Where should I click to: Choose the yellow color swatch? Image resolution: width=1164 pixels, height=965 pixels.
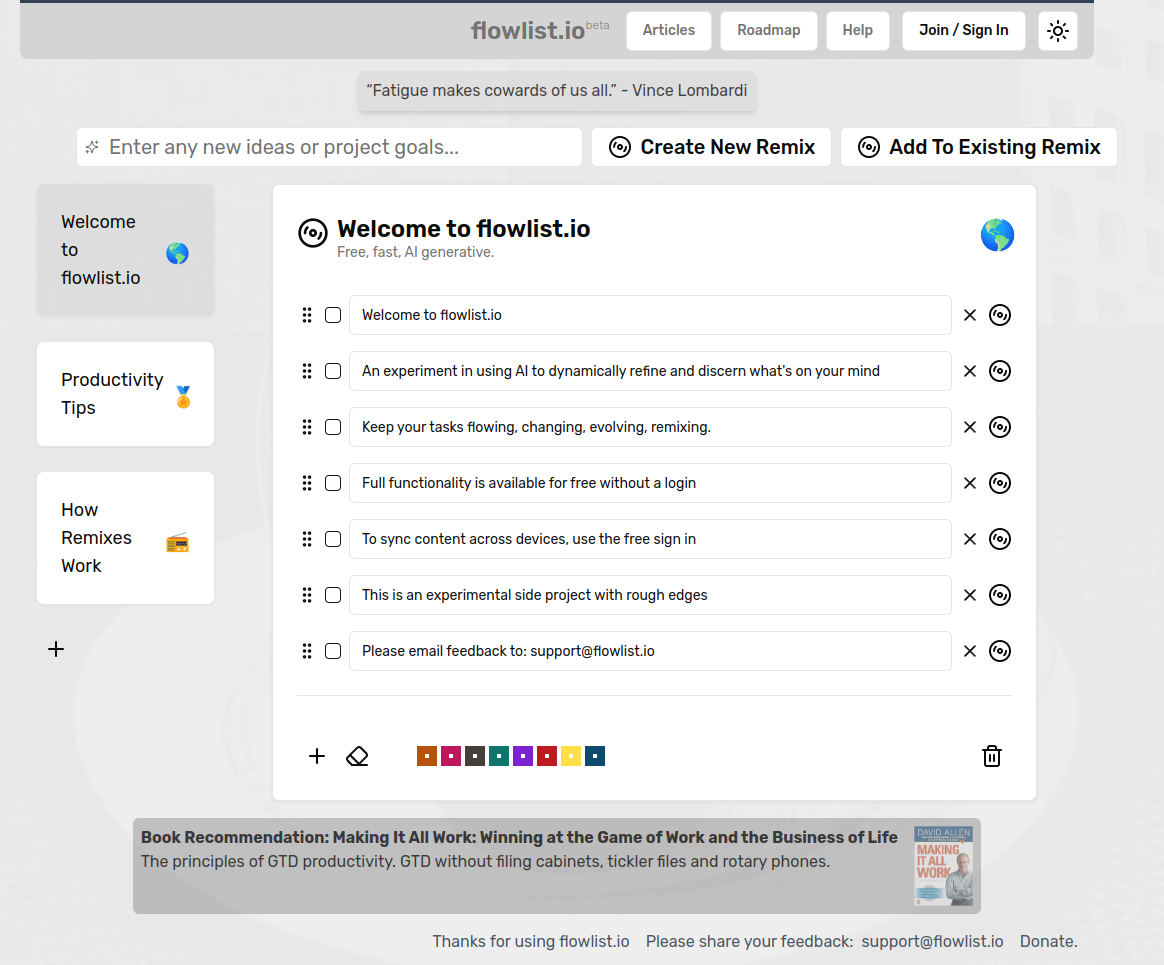(571, 756)
